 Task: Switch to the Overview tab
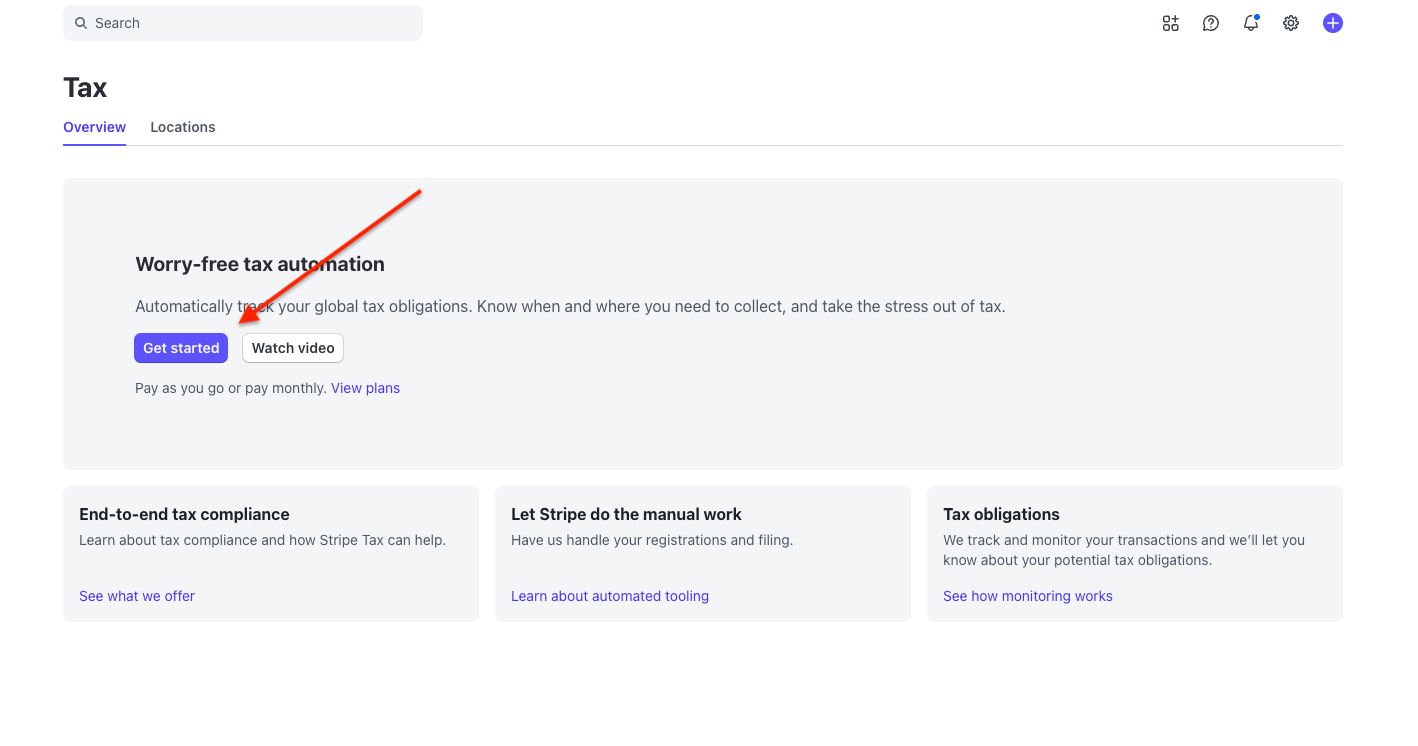pos(94,127)
